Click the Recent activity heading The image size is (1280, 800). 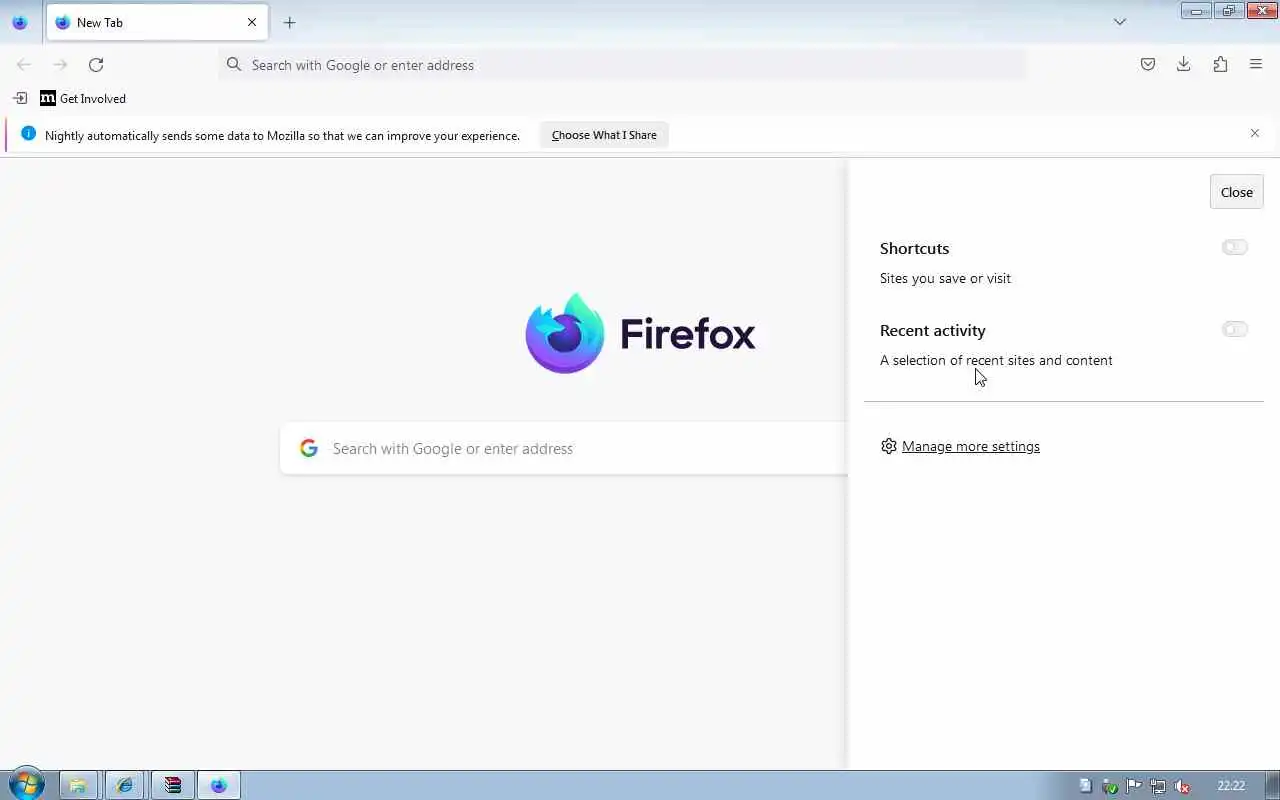click(x=933, y=330)
